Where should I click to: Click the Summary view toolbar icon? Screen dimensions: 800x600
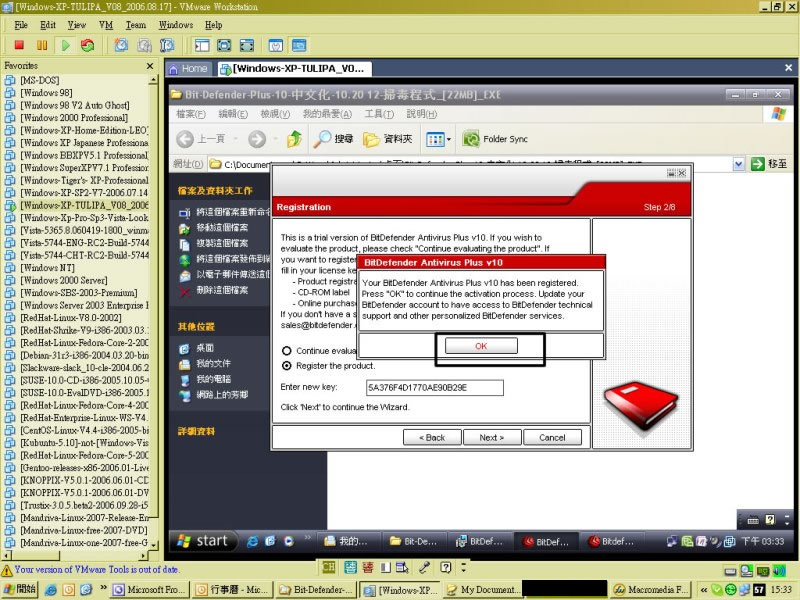pos(276,45)
